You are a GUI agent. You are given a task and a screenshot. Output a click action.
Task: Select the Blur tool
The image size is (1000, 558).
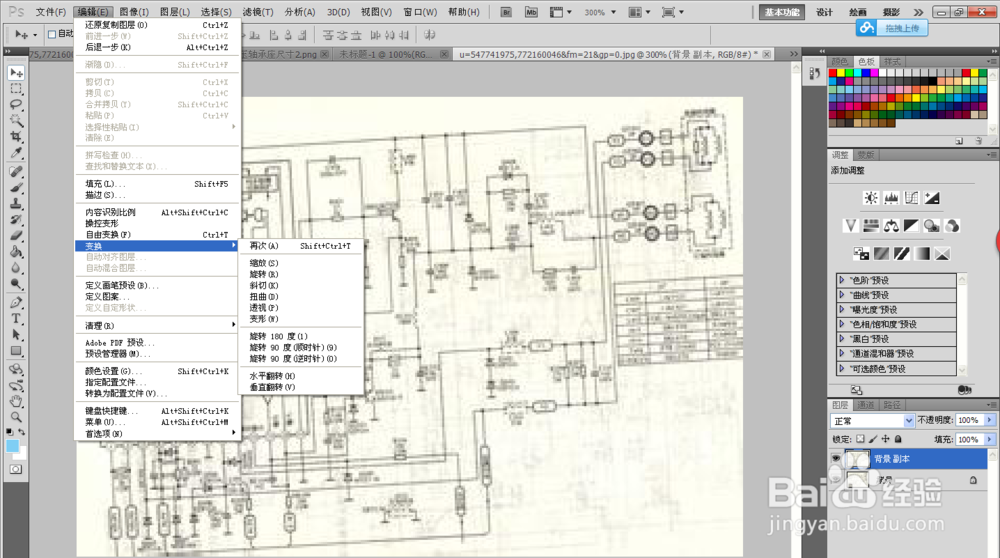click(x=16, y=268)
